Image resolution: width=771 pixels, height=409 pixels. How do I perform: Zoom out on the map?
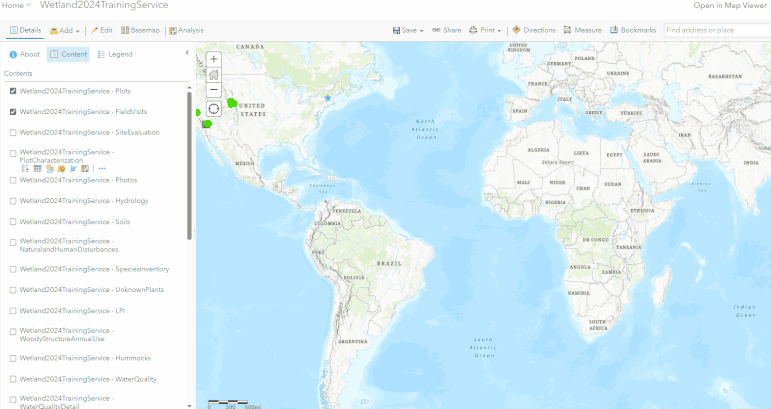pos(213,90)
